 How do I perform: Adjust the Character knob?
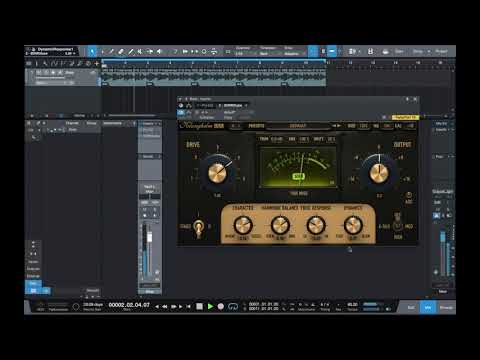tap(243, 225)
